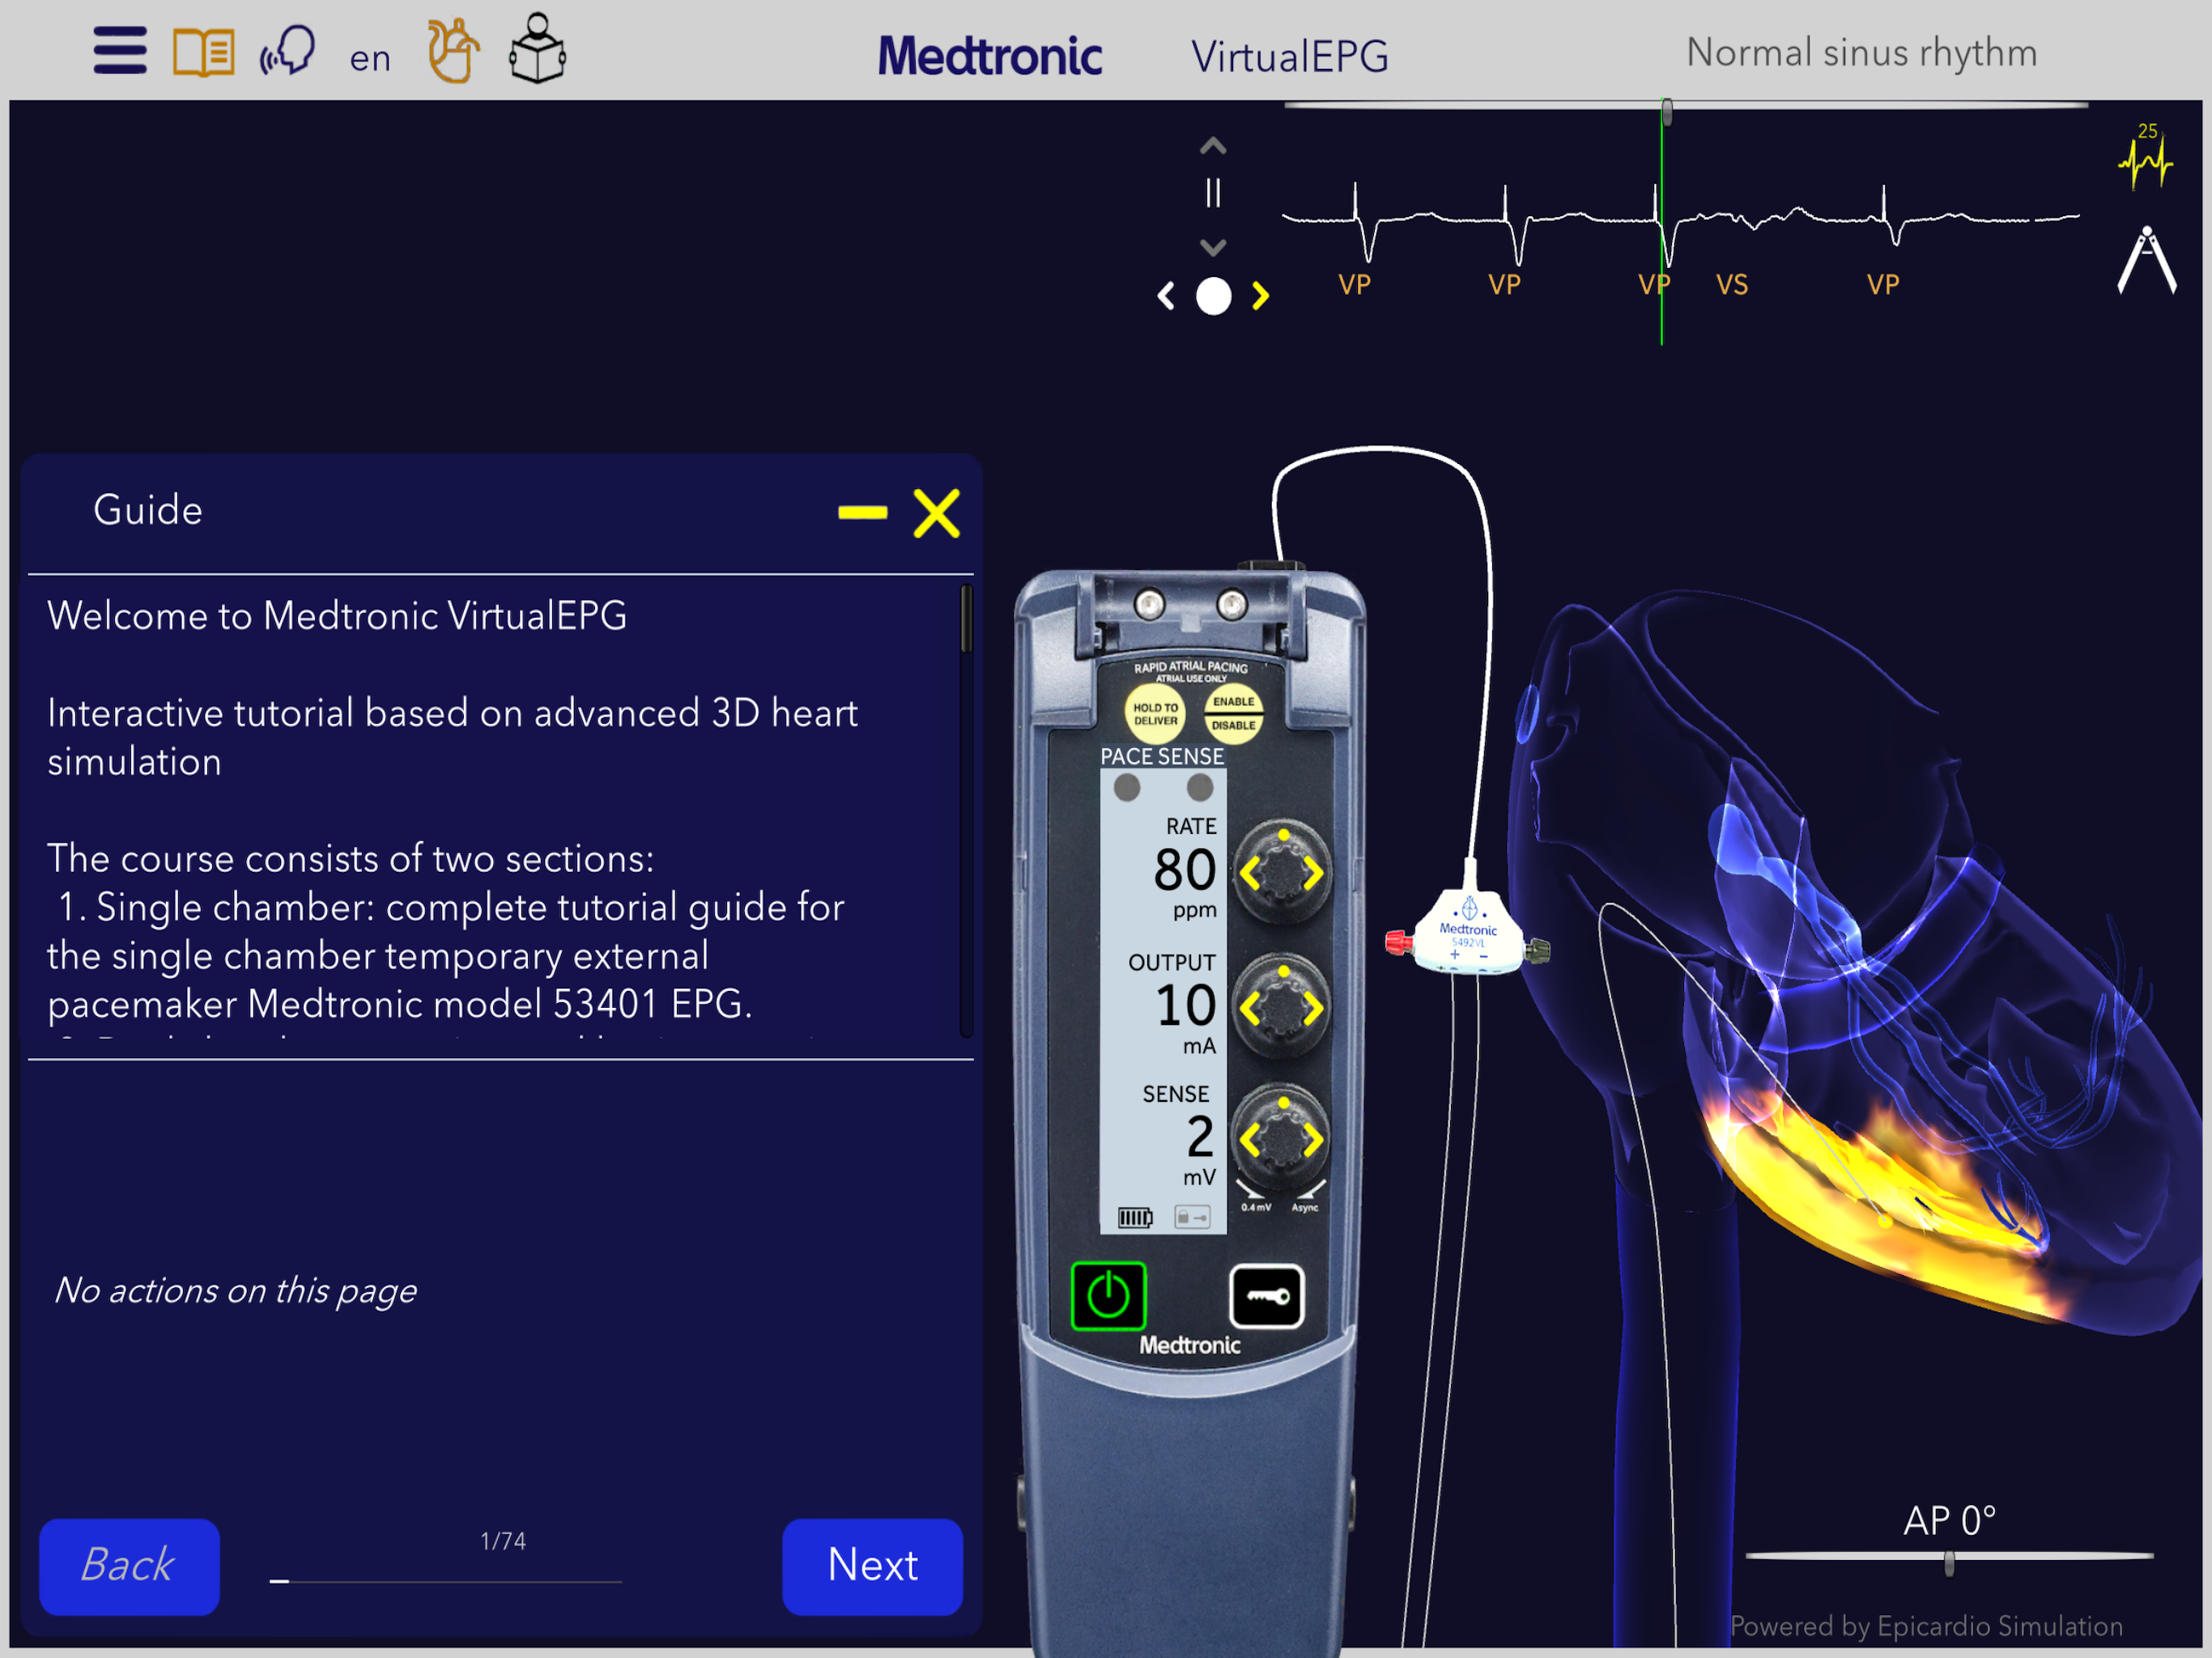Open the reading person tutorial icon
The height and width of the screenshot is (1658, 2212).
(538, 48)
